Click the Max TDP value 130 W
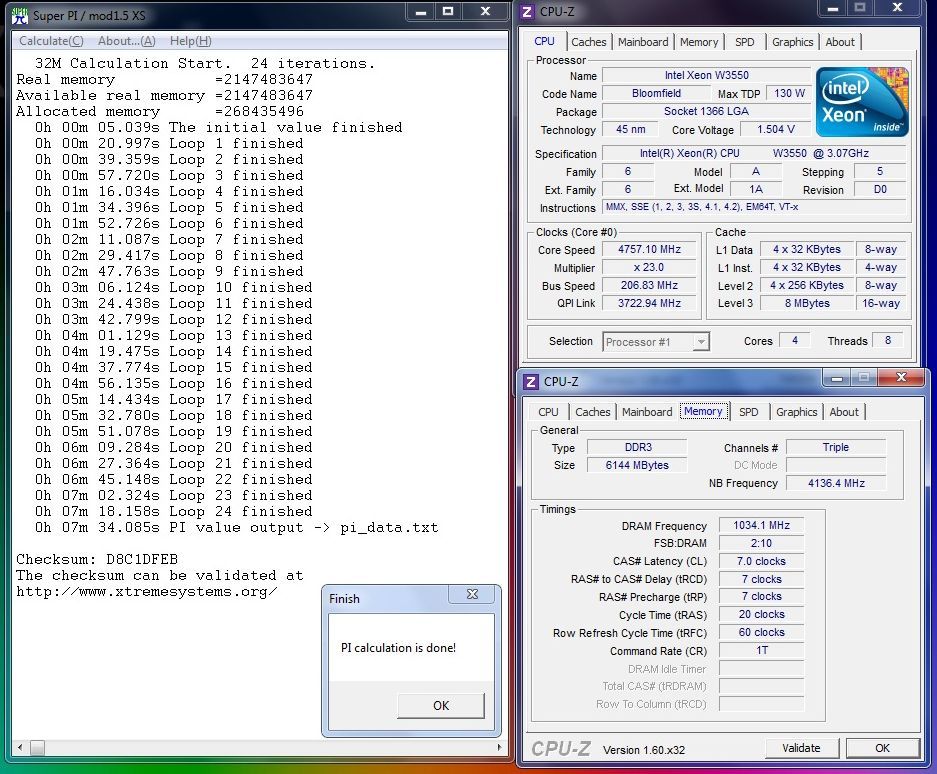Image resolution: width=937 pixels, height=774 pixels. pyautogui.click(x=789, y=93)
